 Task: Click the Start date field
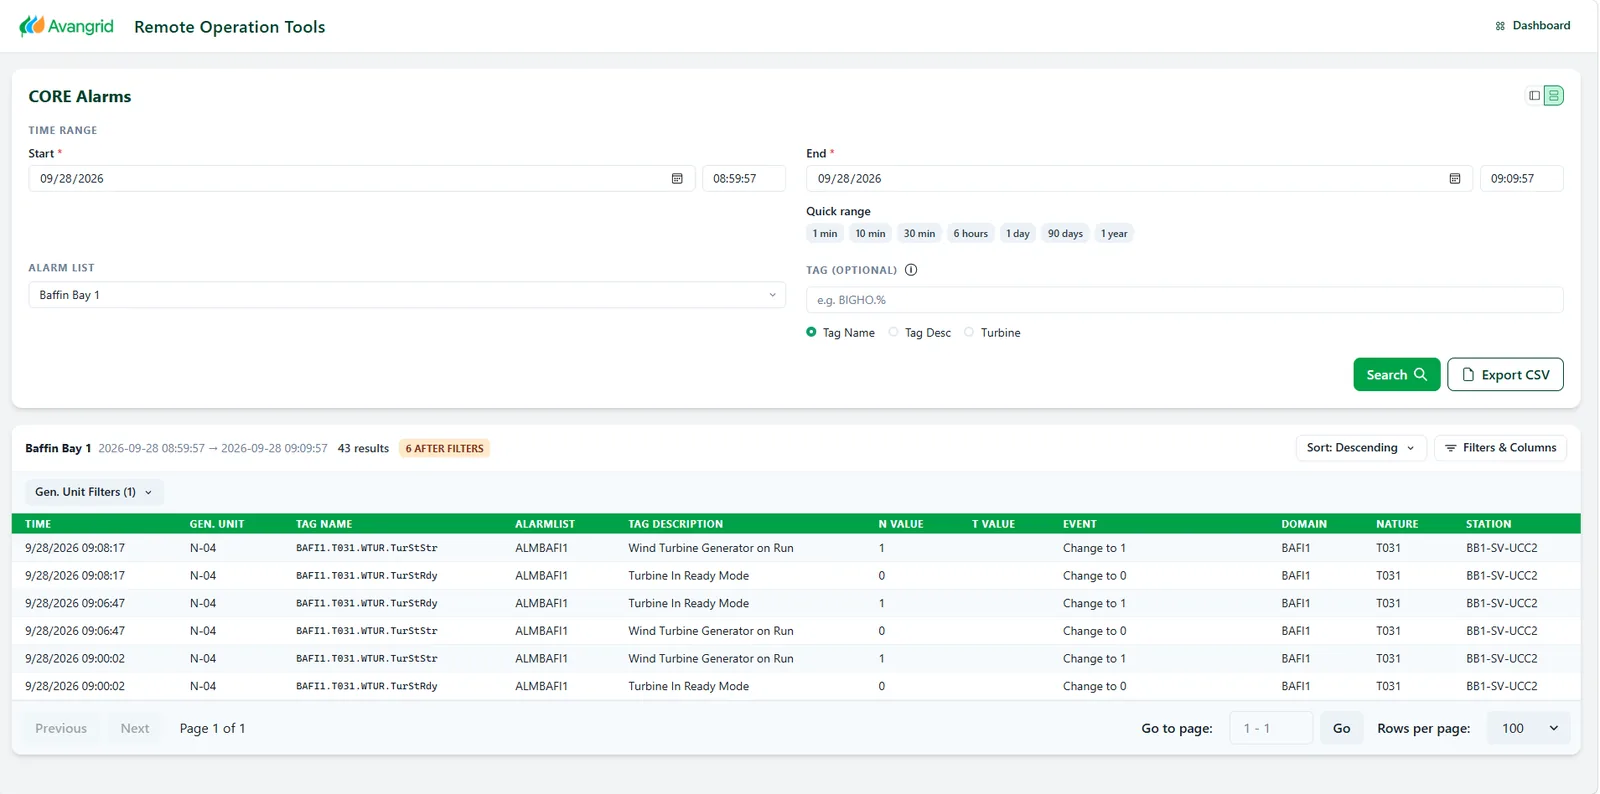pyautogui.click(x=361, y=179)
